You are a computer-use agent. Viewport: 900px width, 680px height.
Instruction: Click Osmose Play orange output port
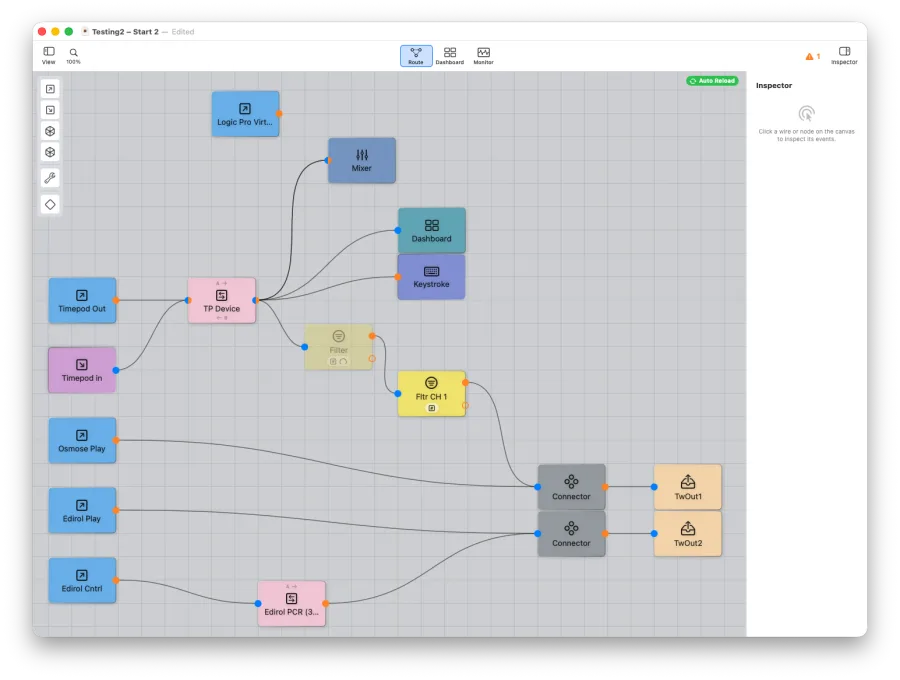[x=116, y=440]
